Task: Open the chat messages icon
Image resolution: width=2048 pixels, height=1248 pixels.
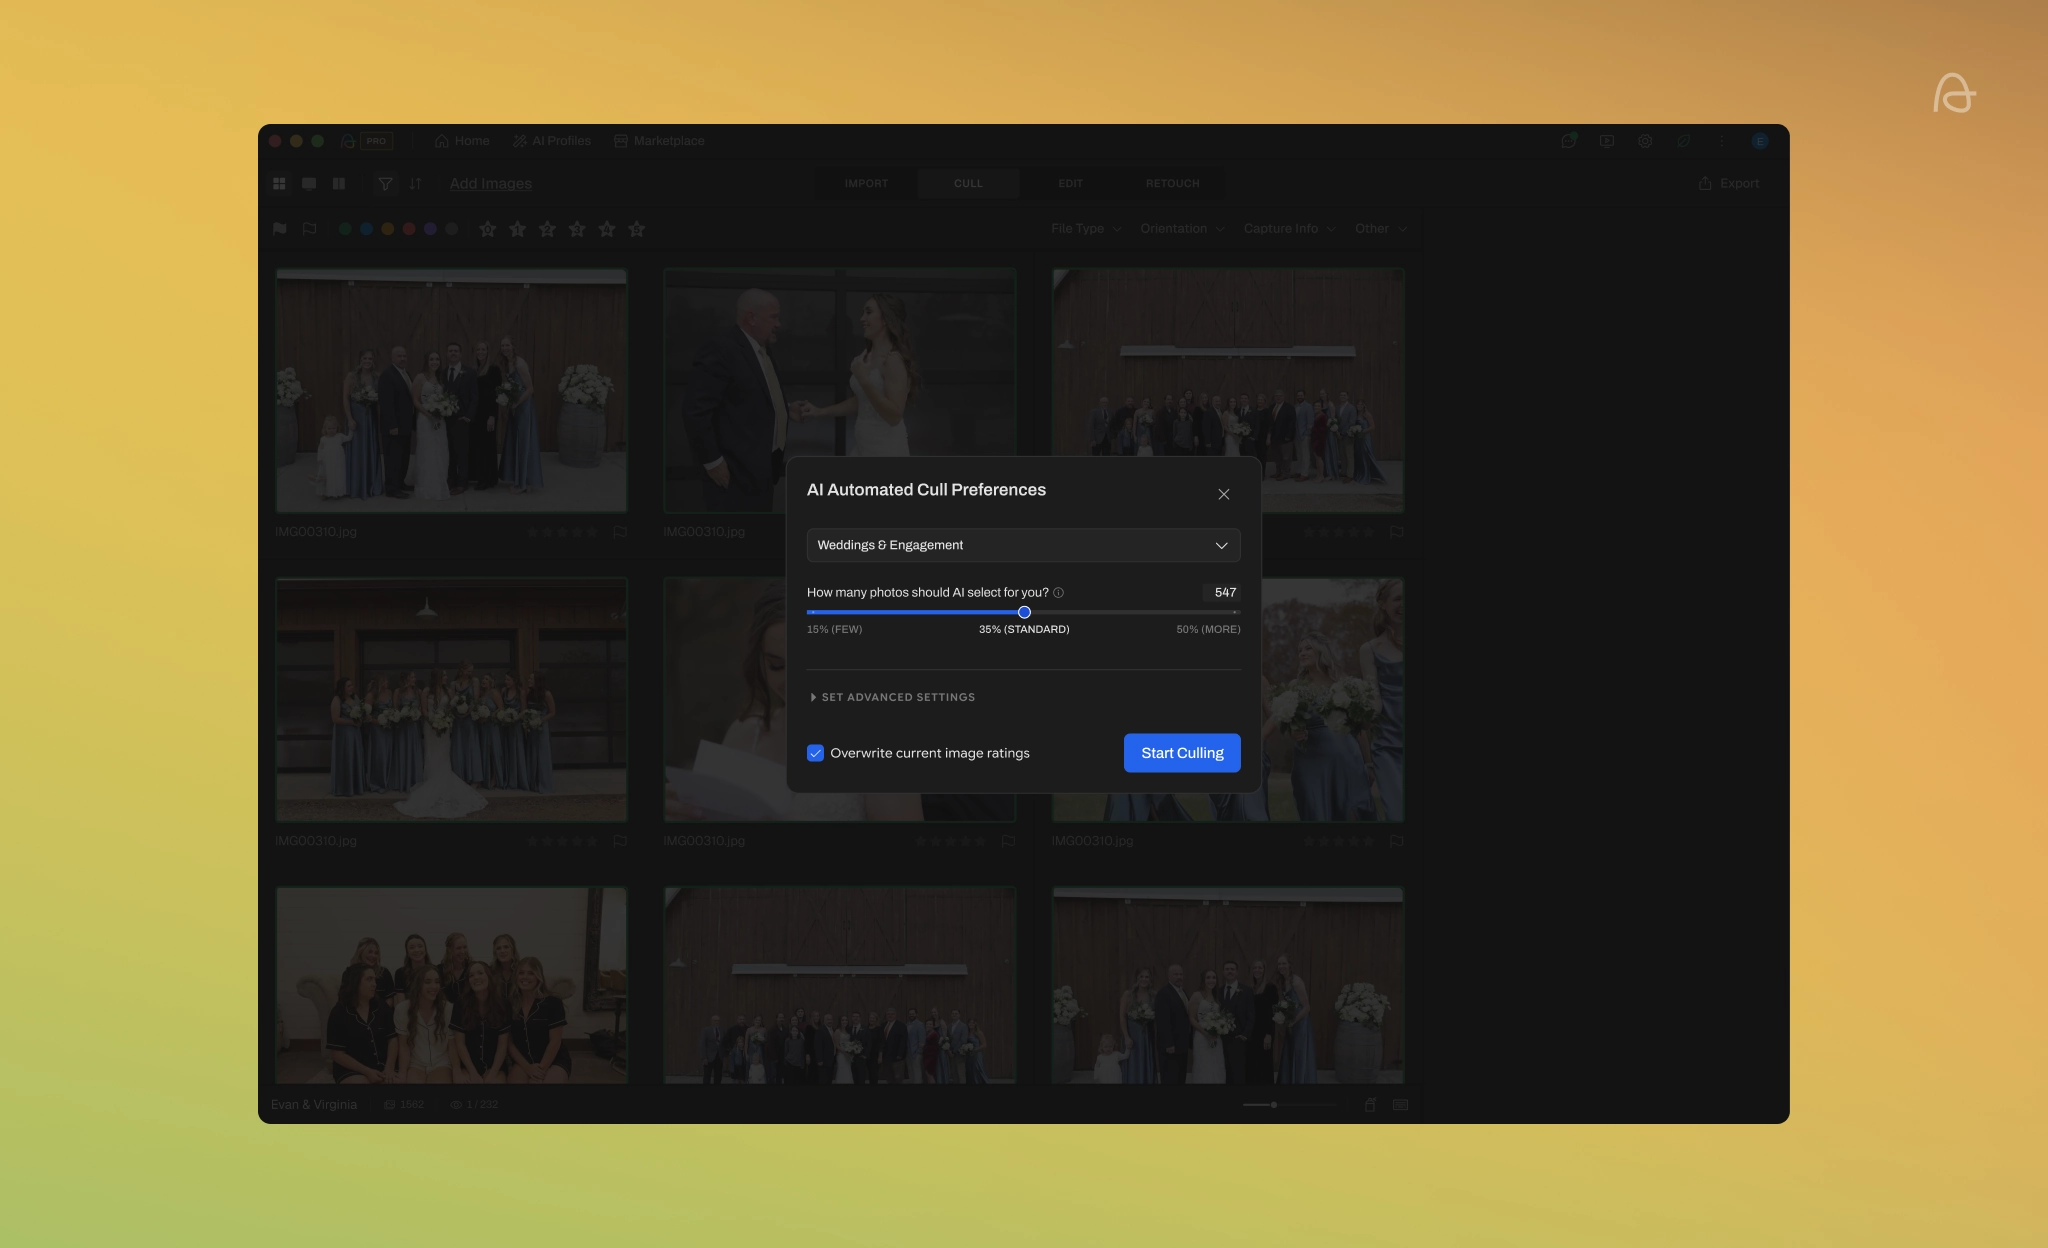Action: coord(1569,141)
